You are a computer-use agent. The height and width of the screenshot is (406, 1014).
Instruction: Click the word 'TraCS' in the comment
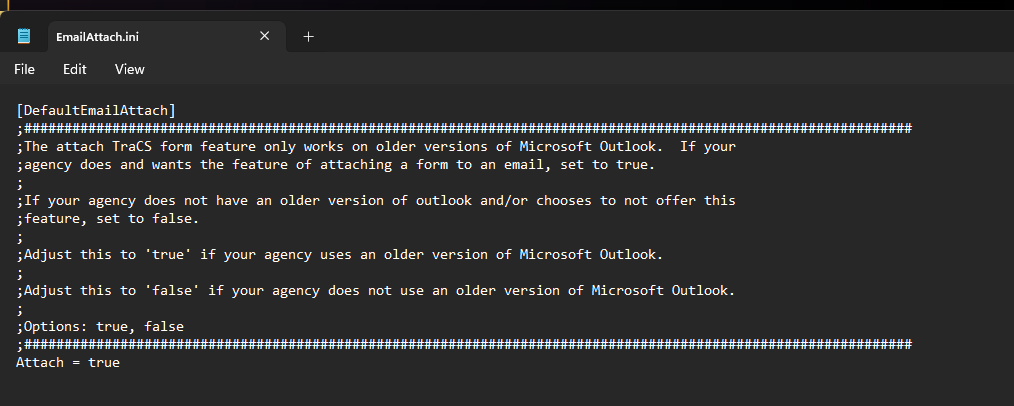click(x=148, y=146)
